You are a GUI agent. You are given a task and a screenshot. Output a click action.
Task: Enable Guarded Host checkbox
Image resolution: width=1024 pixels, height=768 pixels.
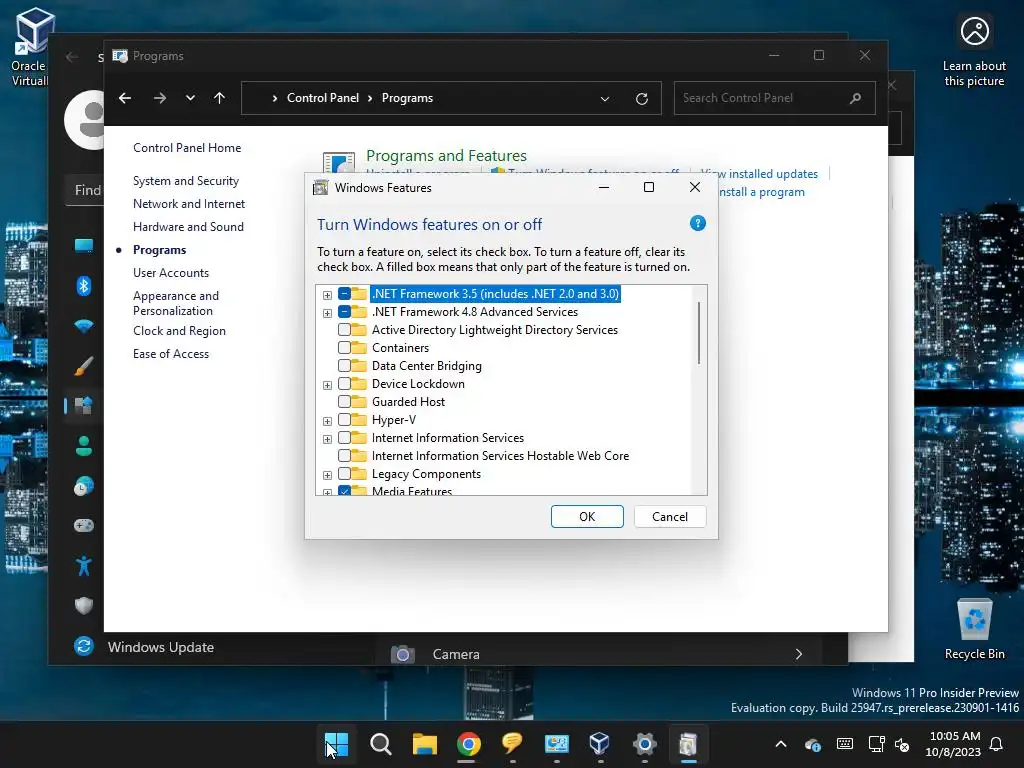point(344,402)
